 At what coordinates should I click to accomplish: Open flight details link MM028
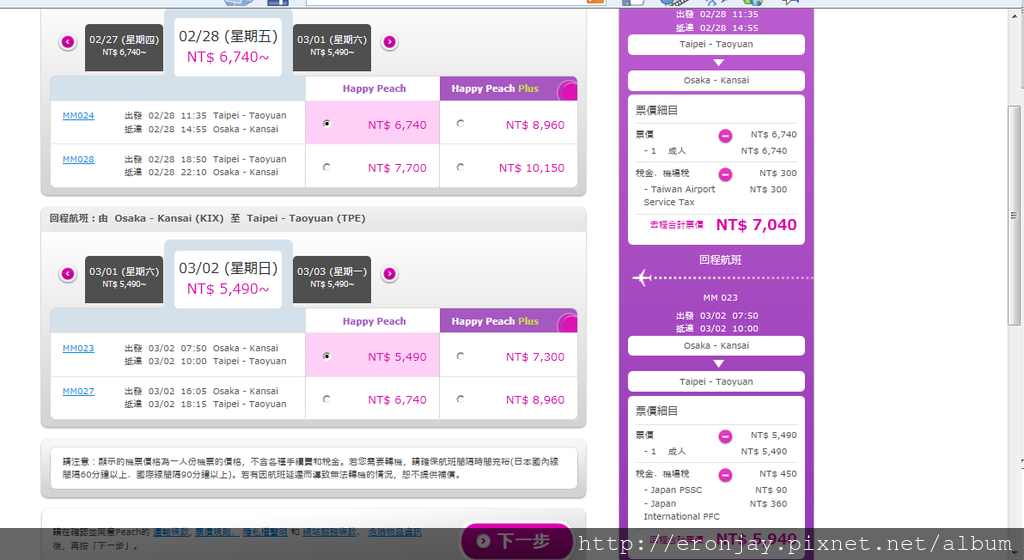[78, 159]
